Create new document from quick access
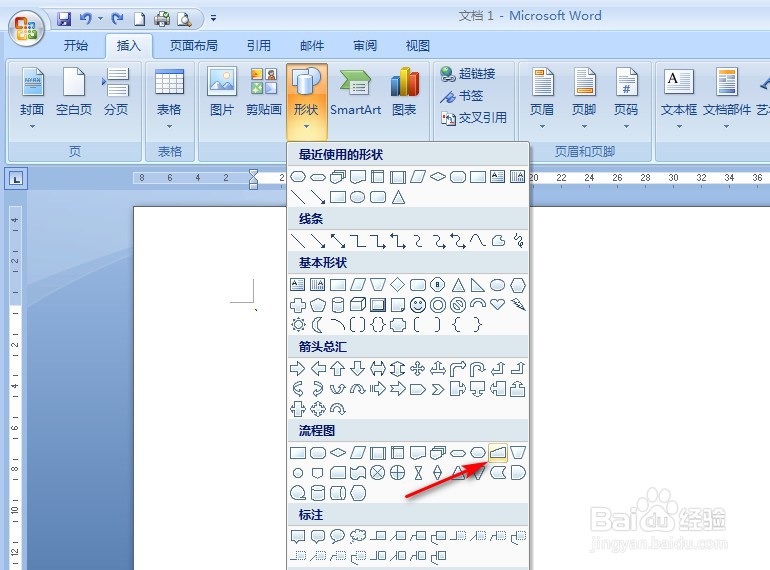Viewport: 770px width, 570px height. [139, 19]
